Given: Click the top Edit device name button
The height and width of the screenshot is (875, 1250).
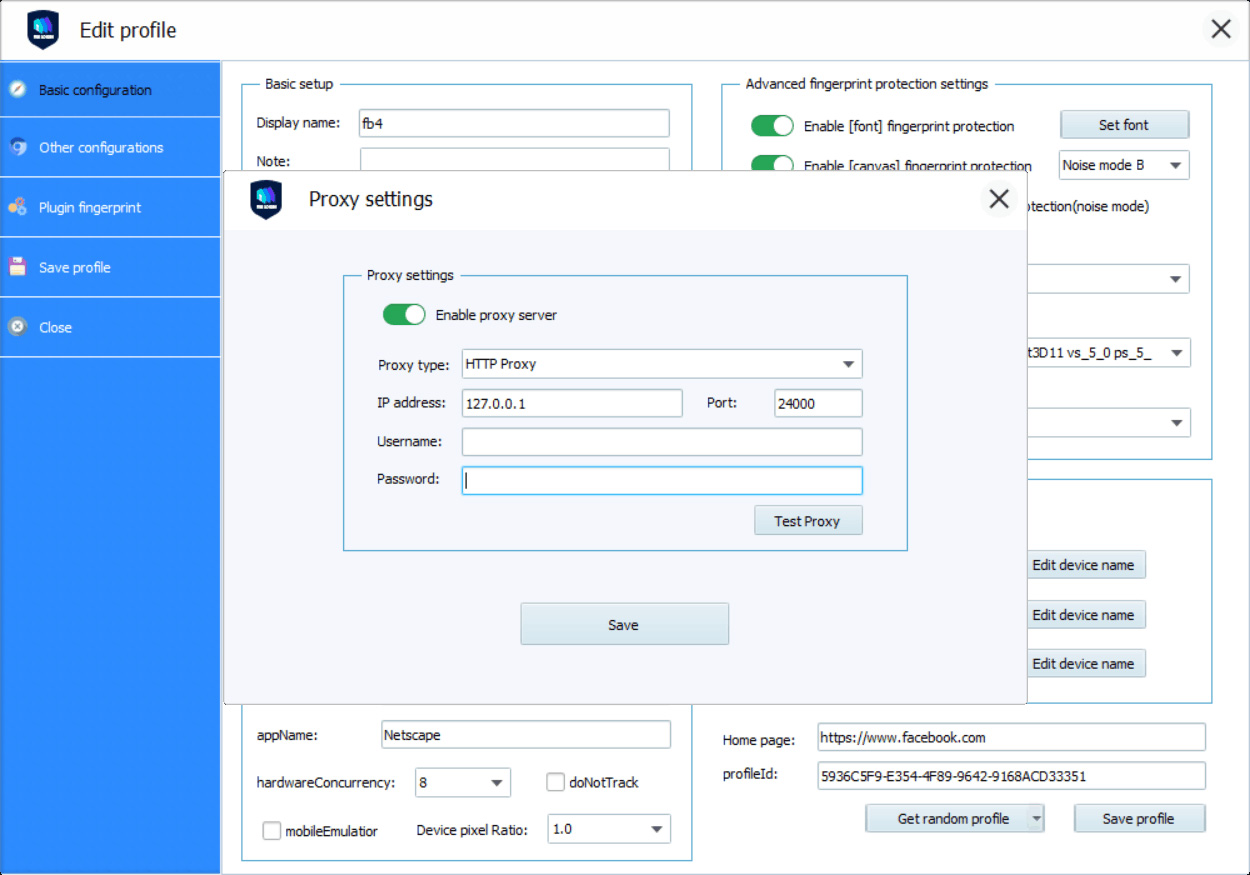Looking at the screenshot, I should point(1085,565).
